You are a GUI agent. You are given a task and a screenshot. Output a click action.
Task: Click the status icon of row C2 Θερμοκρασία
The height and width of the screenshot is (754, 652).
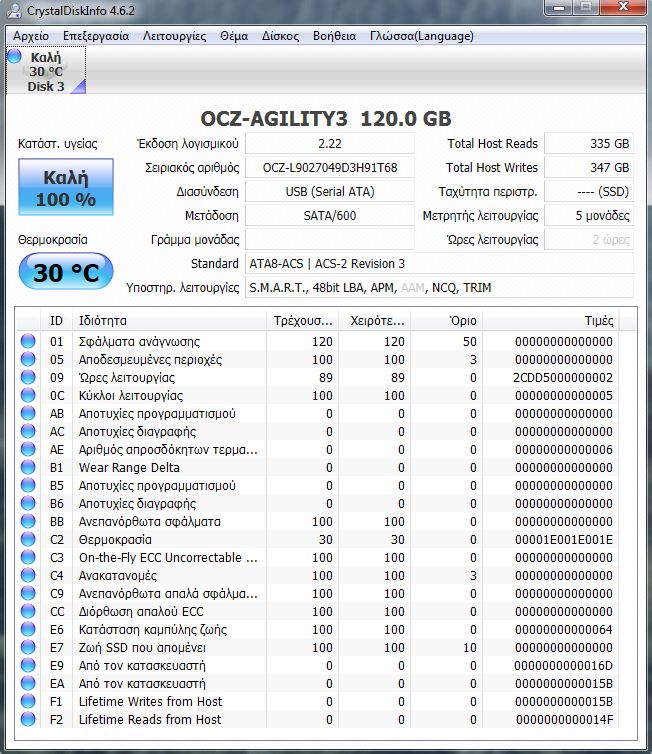pos(28,540)
